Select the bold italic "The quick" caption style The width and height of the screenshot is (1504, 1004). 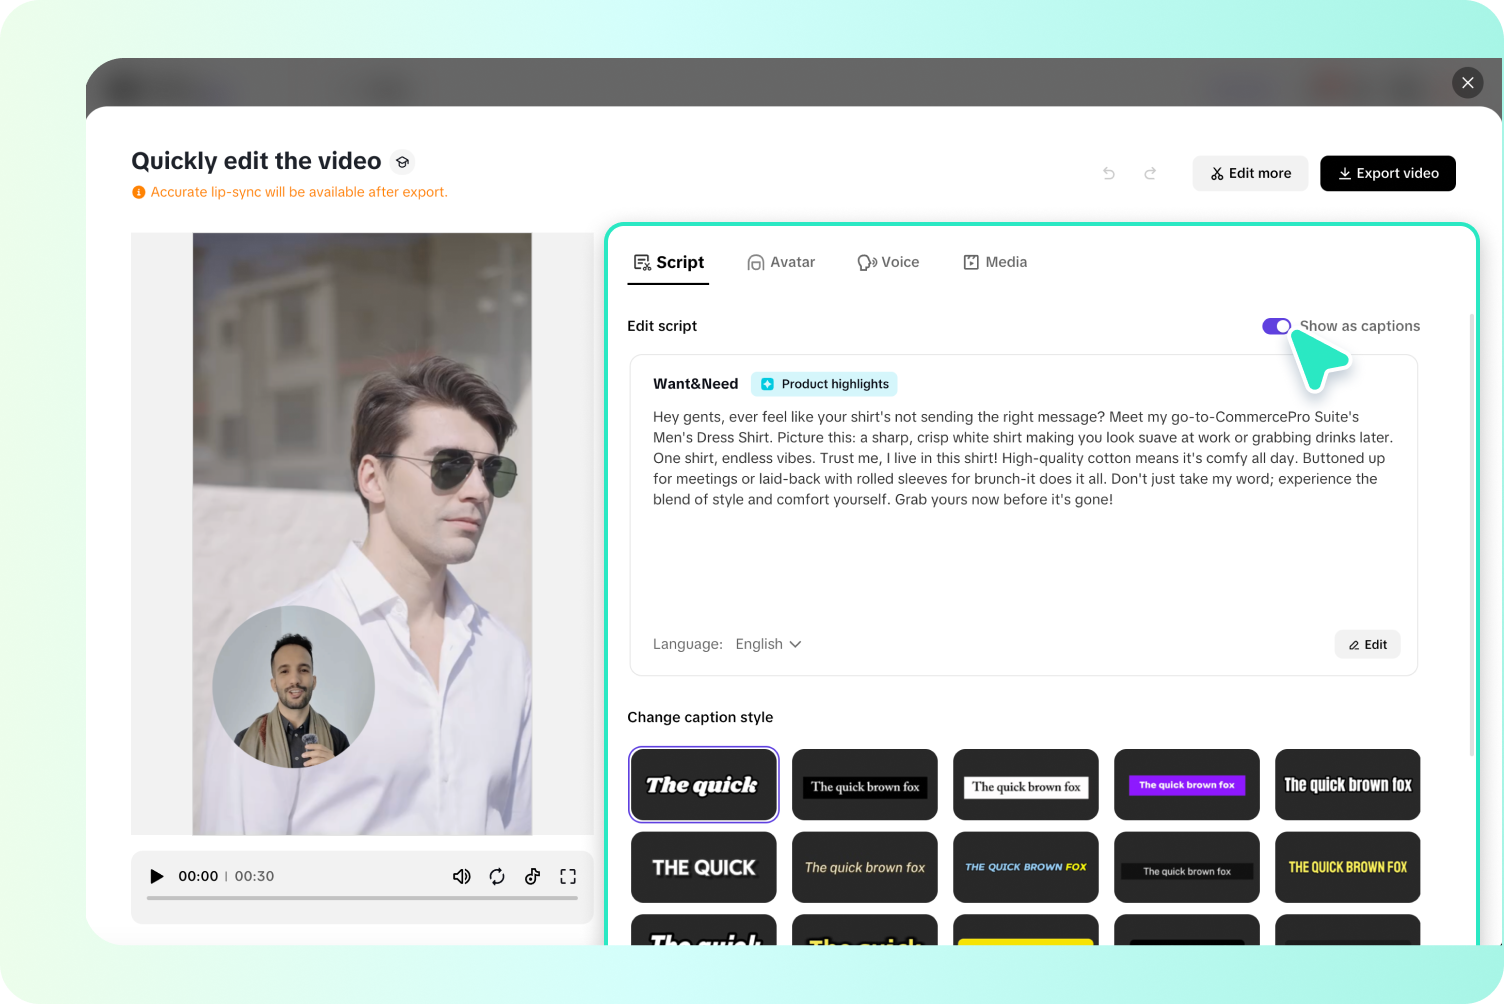[x=704, y=785]
